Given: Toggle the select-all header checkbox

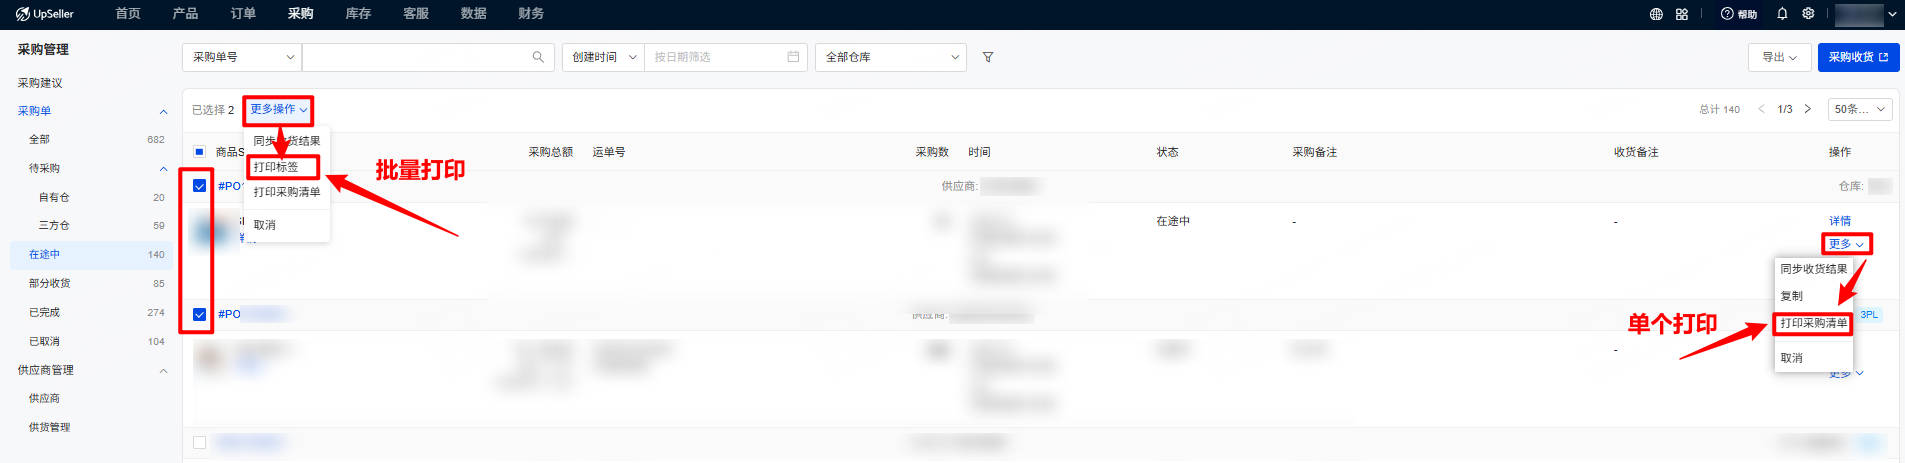Looking at the screenshot, I should (200, 152).
